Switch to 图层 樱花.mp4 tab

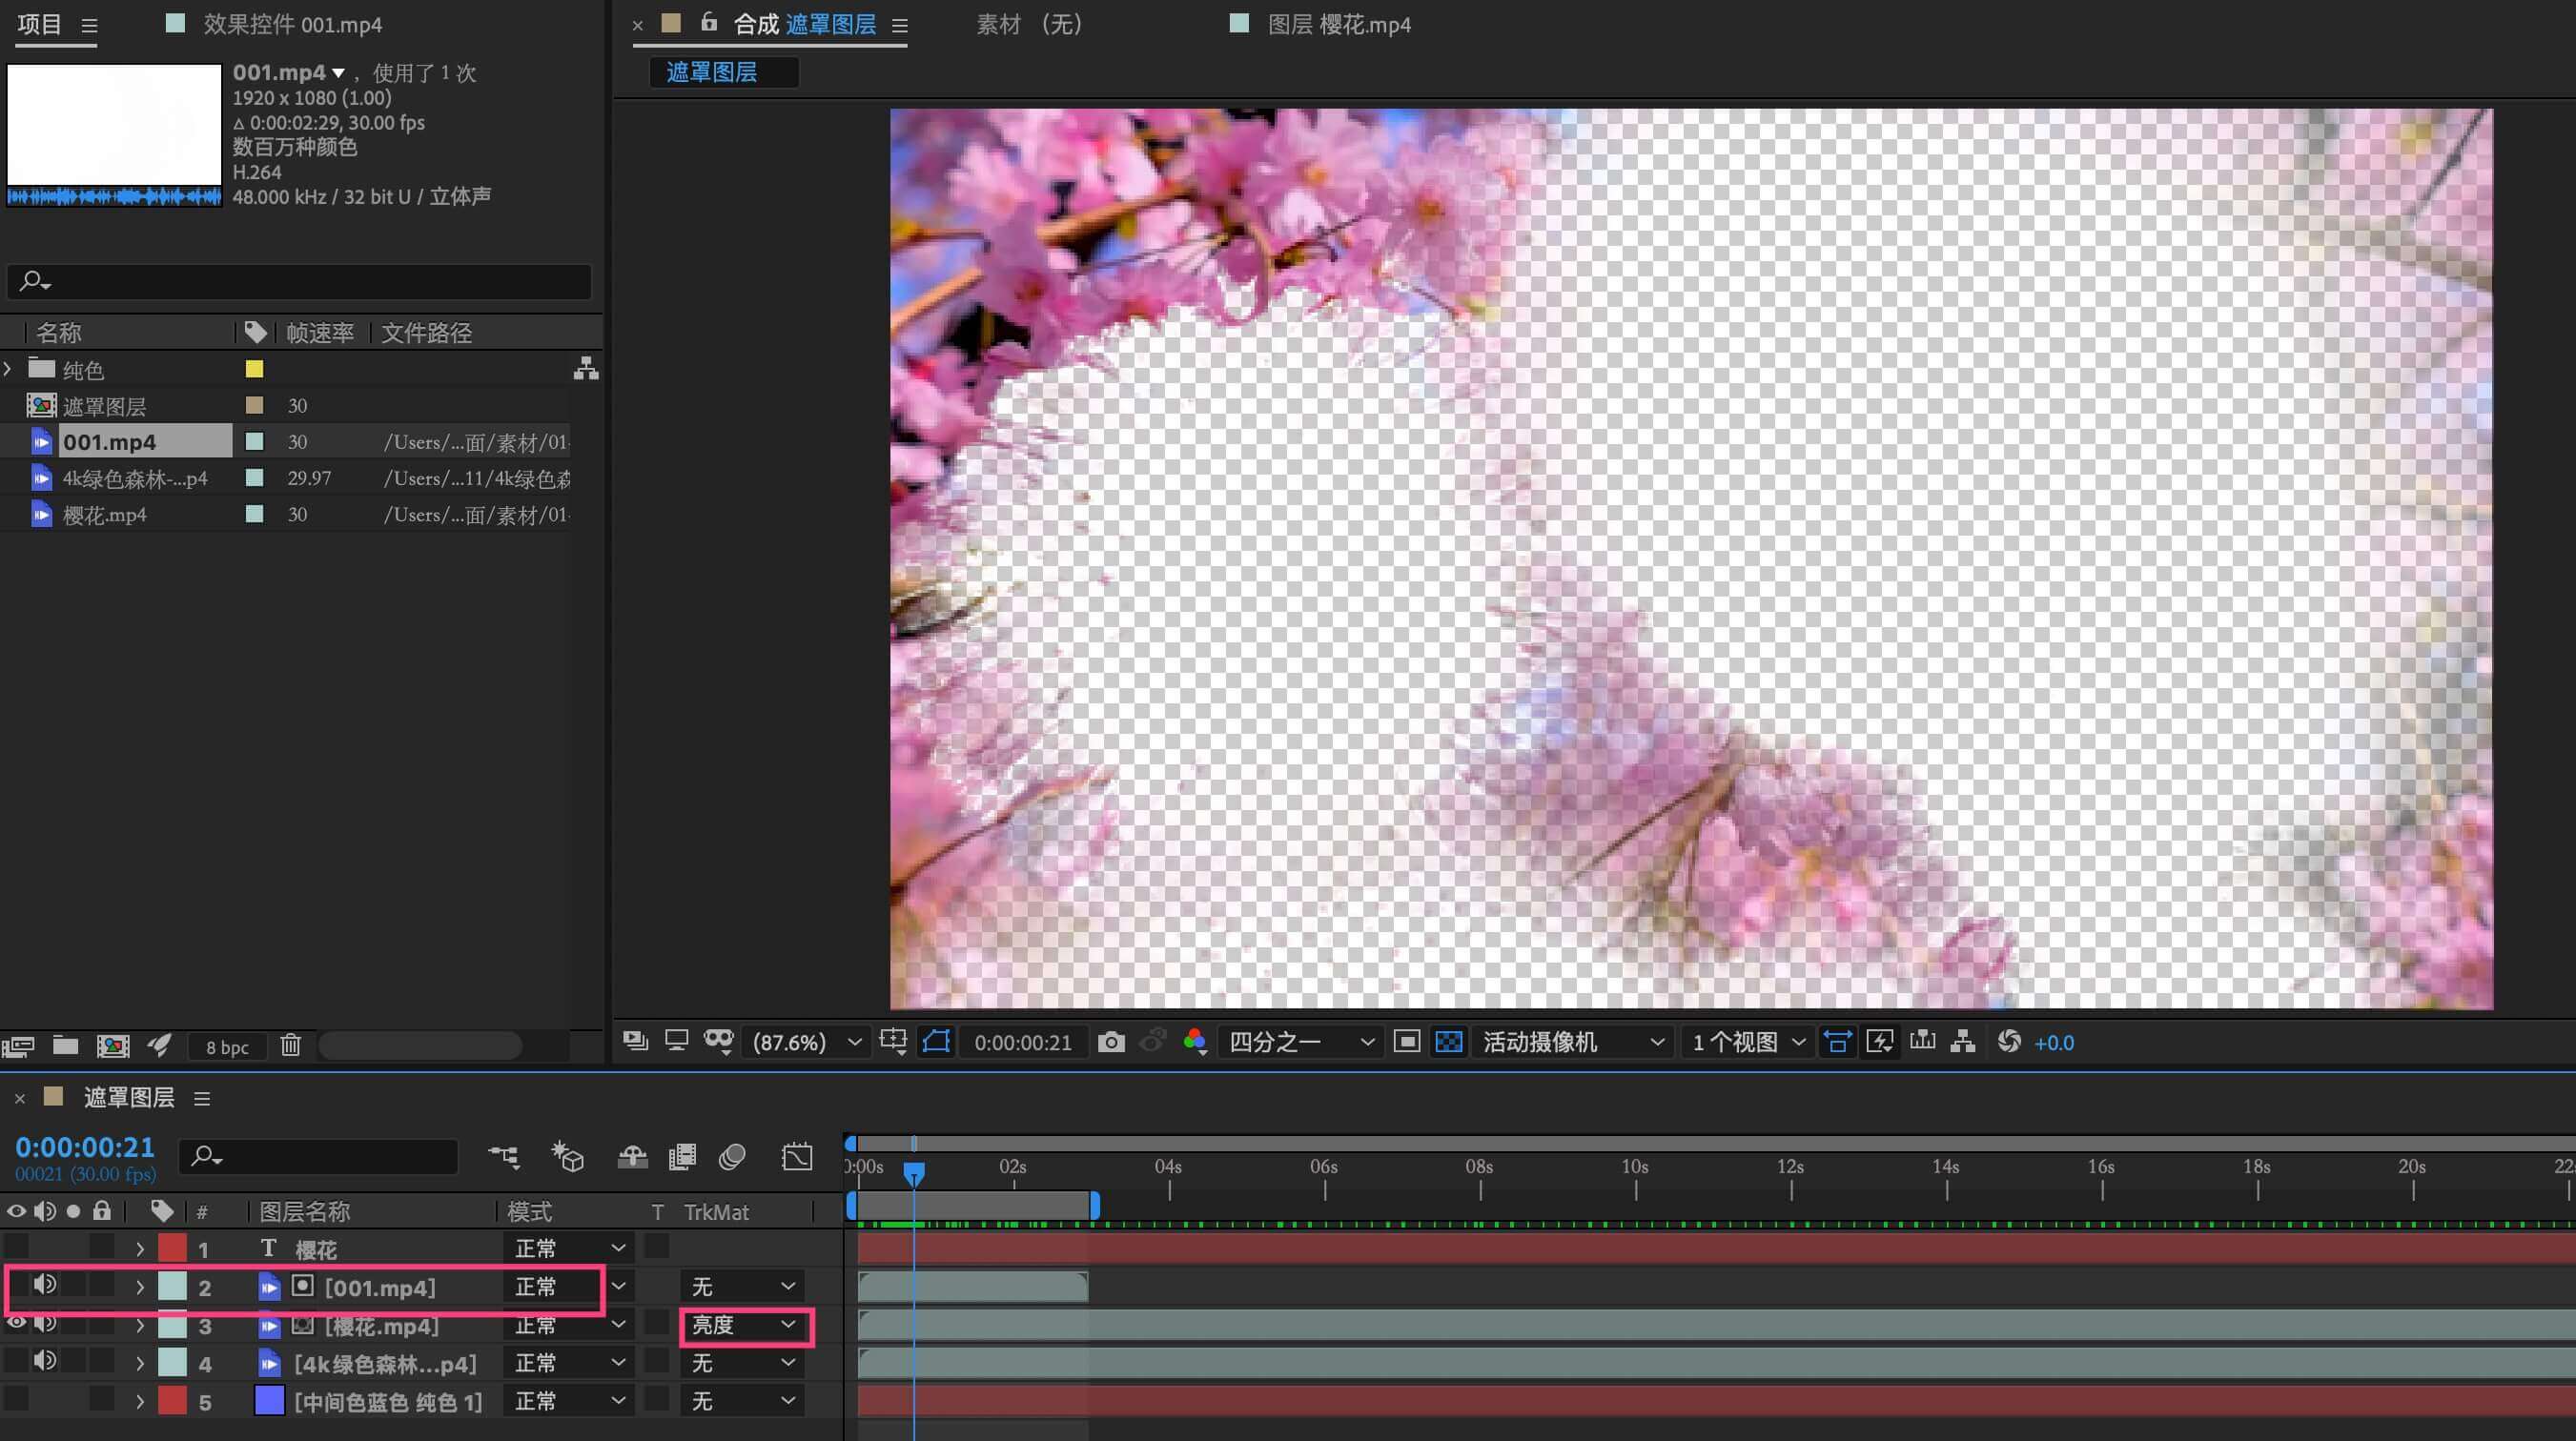coord(1338,24)
